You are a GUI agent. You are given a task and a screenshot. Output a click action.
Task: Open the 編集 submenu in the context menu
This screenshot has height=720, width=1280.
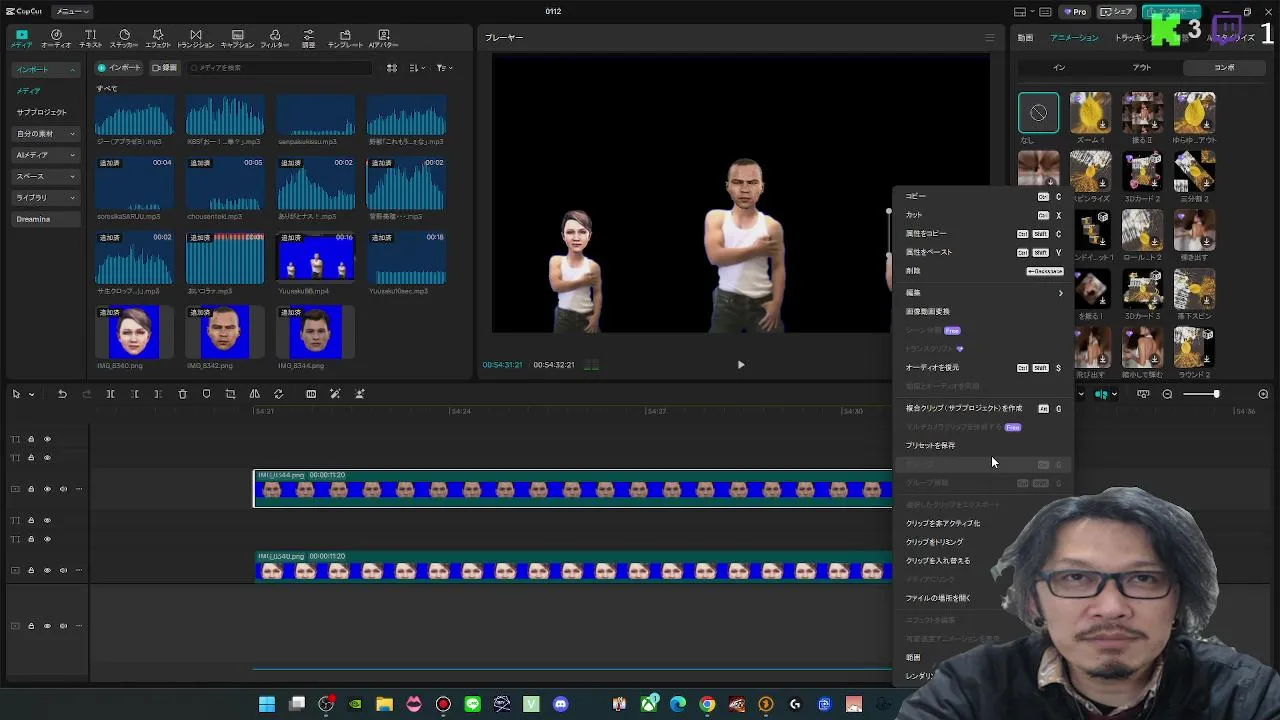[983, 293]
